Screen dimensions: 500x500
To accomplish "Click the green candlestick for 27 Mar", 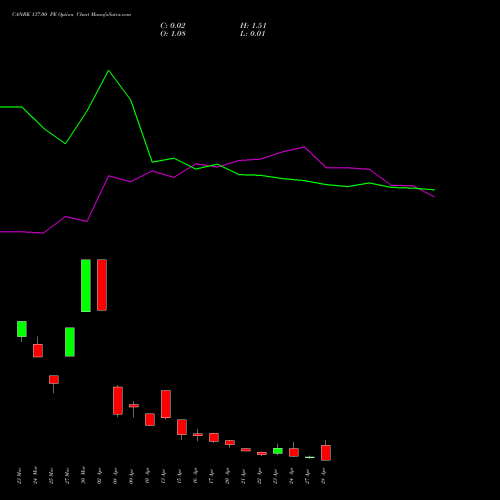I will click(70, 342).
